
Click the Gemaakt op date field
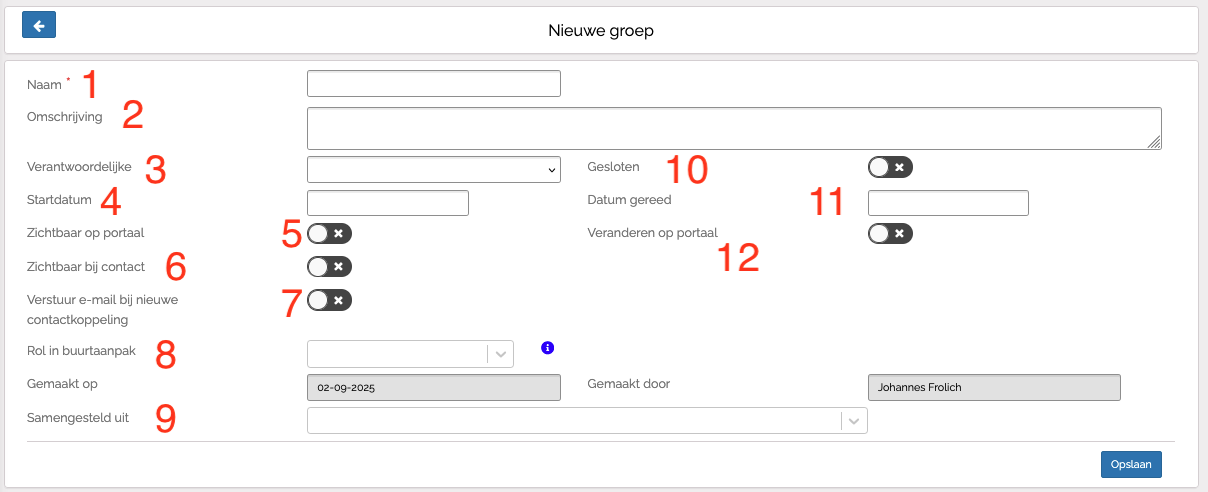tap(433, 387)
